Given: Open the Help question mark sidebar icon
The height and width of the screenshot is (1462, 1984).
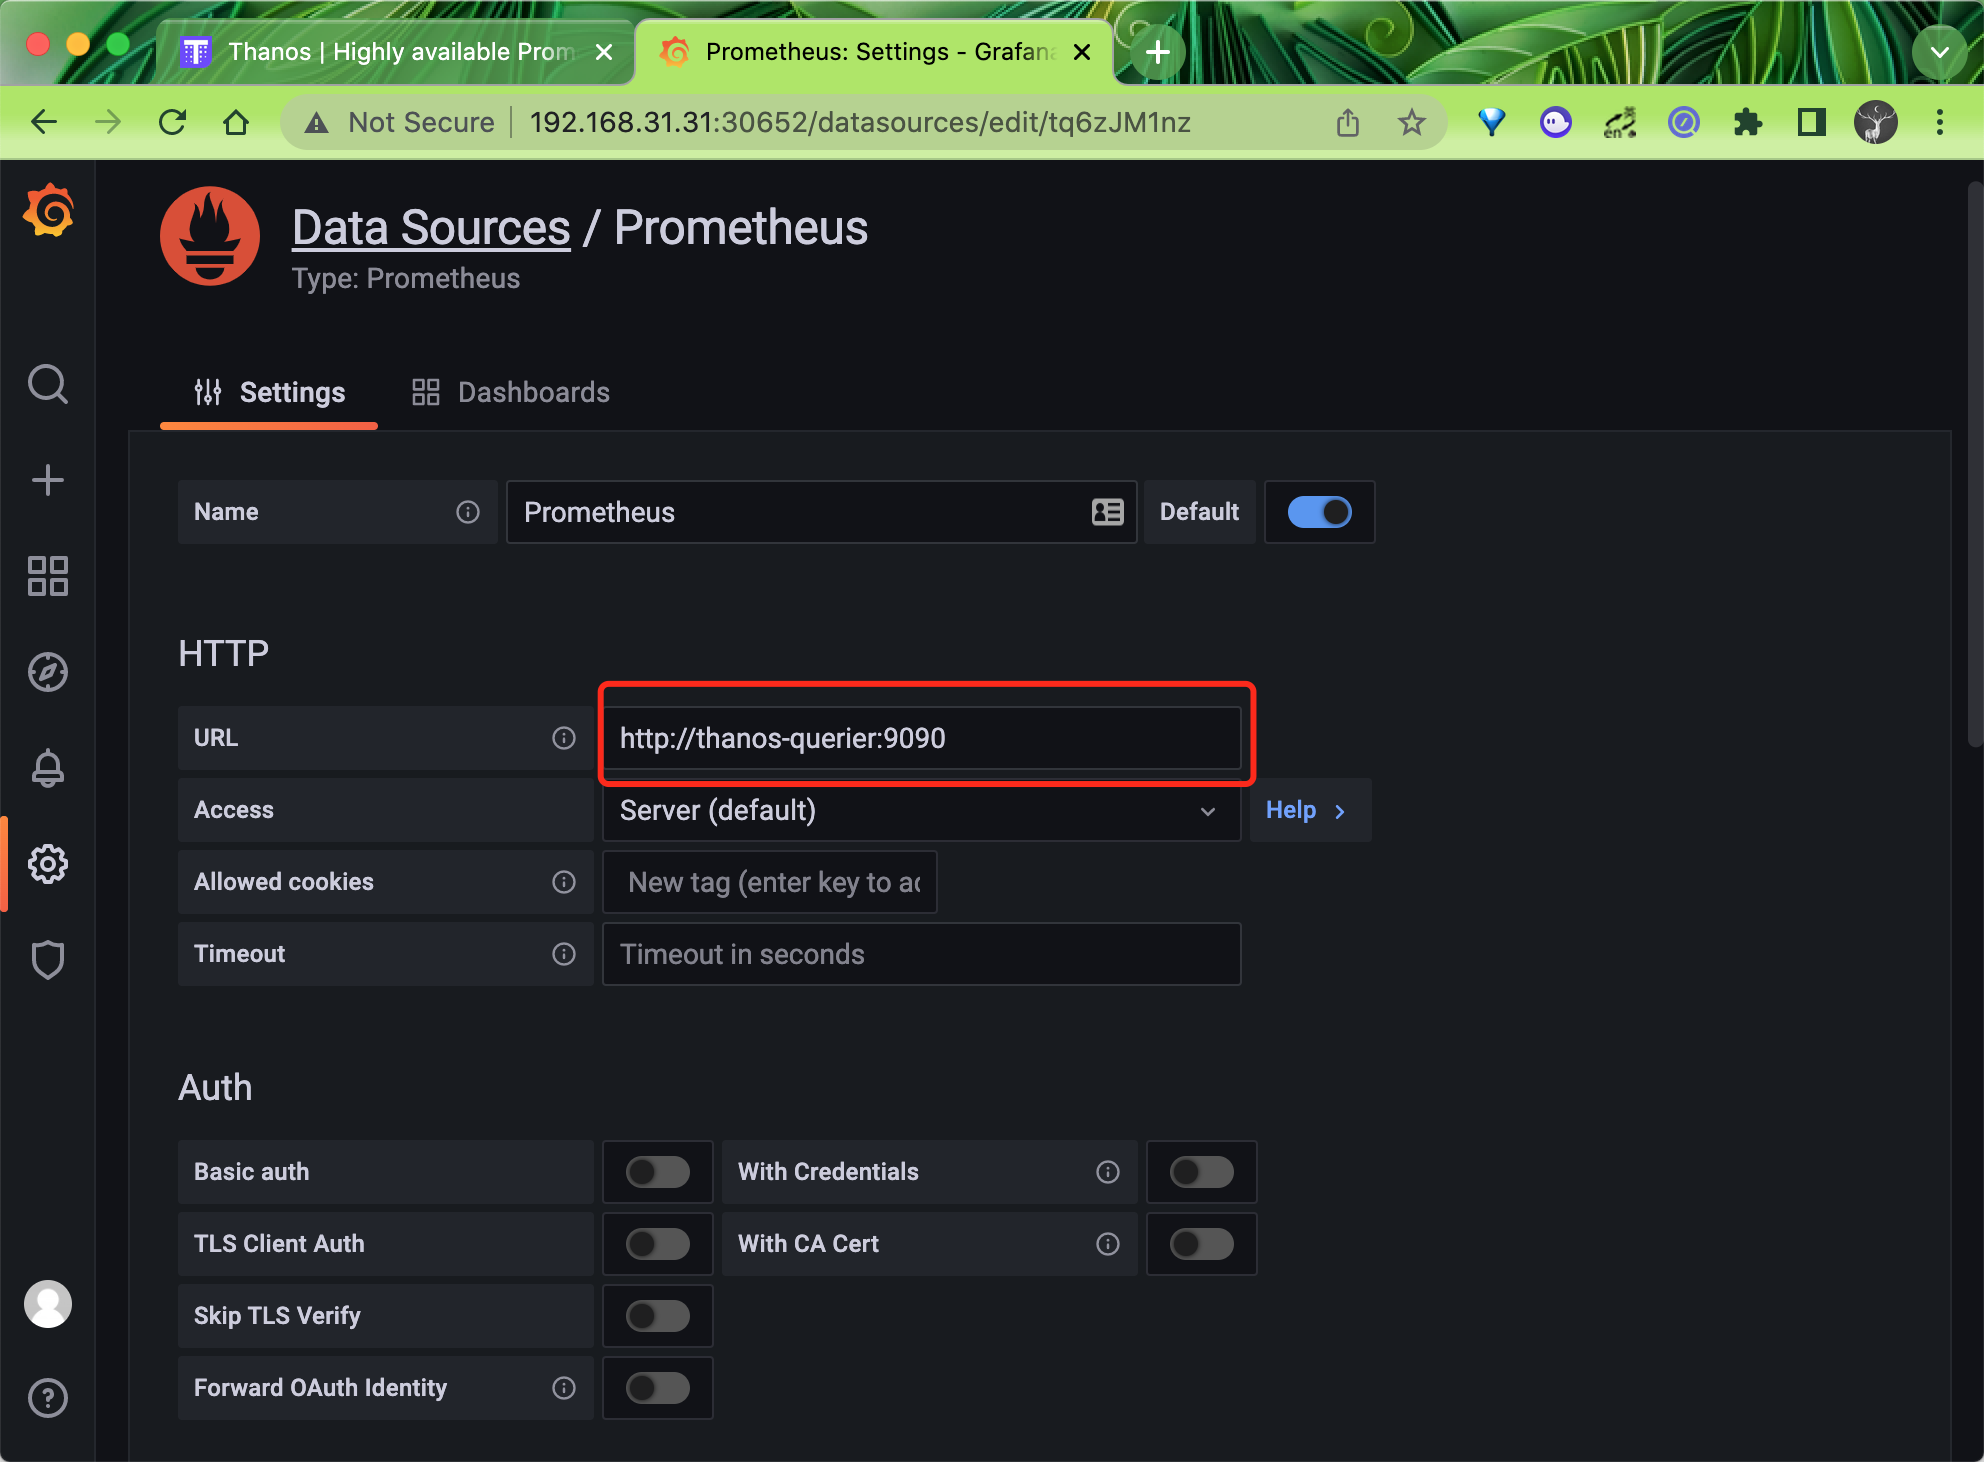Looking at the screenshot, I should click(47, 1398).
